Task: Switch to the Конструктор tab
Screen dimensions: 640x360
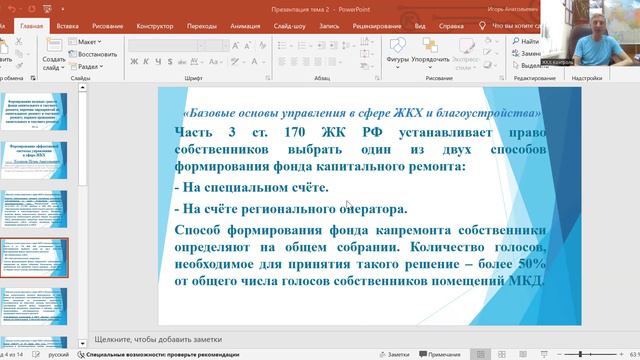Action: tap(155, 26)
